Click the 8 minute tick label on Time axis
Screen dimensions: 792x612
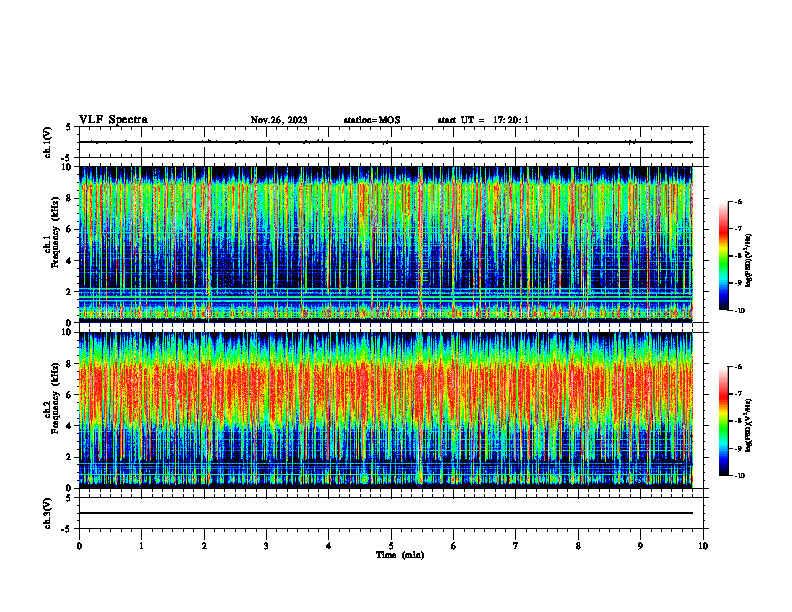click(x=578, y=546)
